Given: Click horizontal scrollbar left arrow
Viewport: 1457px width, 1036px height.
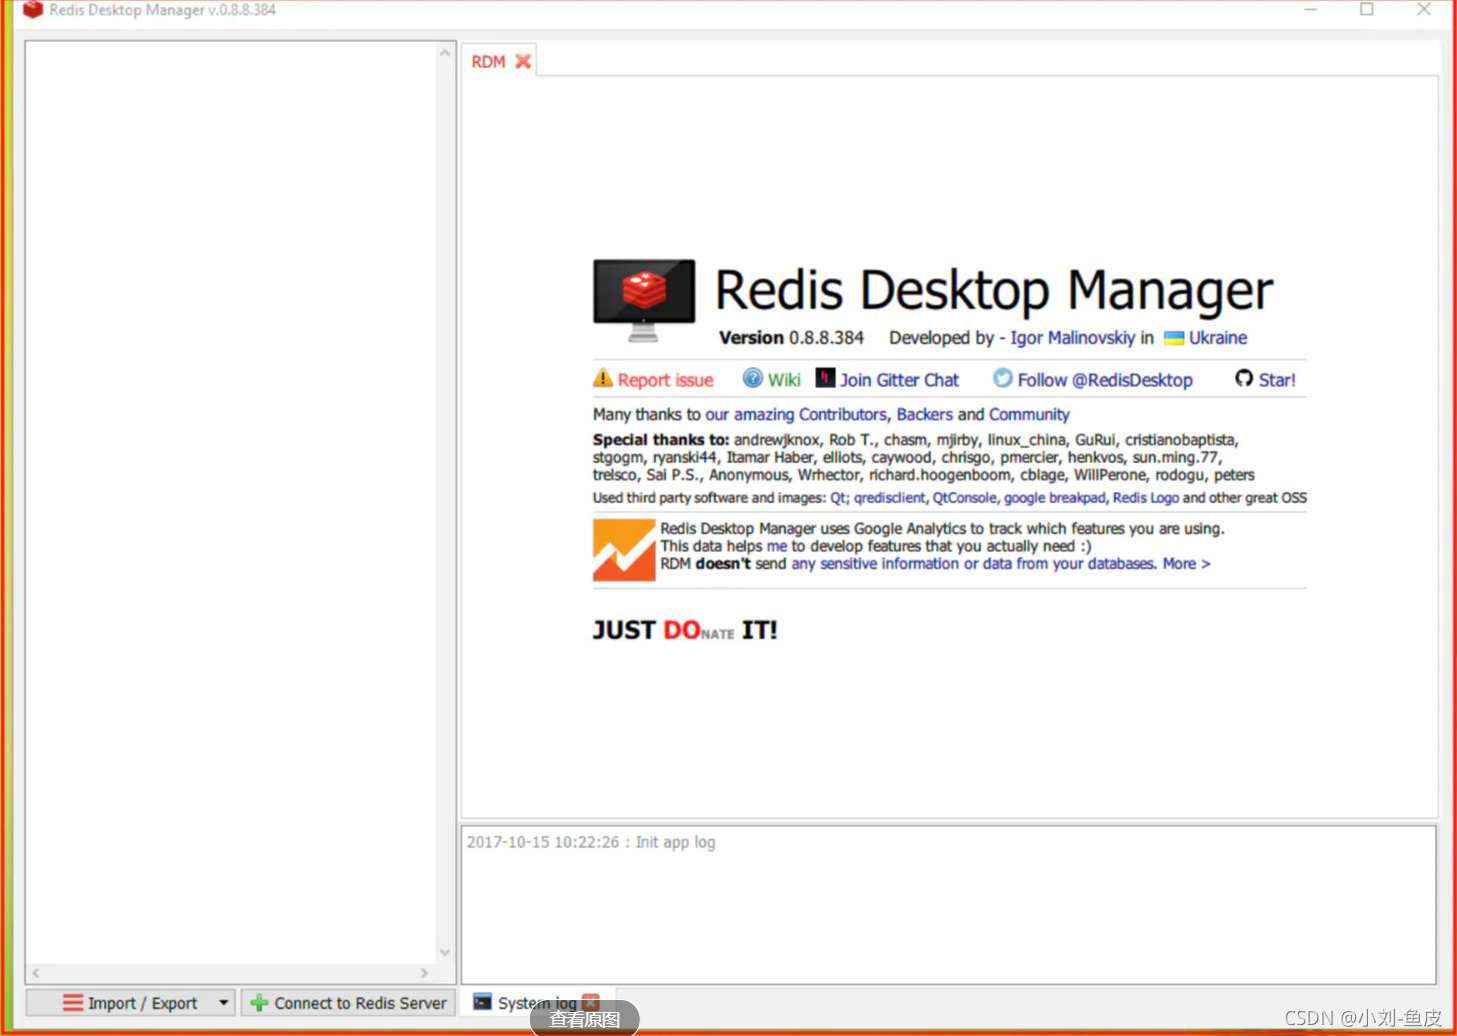Looking at the screenshot, I should click(x=36, y=973).
